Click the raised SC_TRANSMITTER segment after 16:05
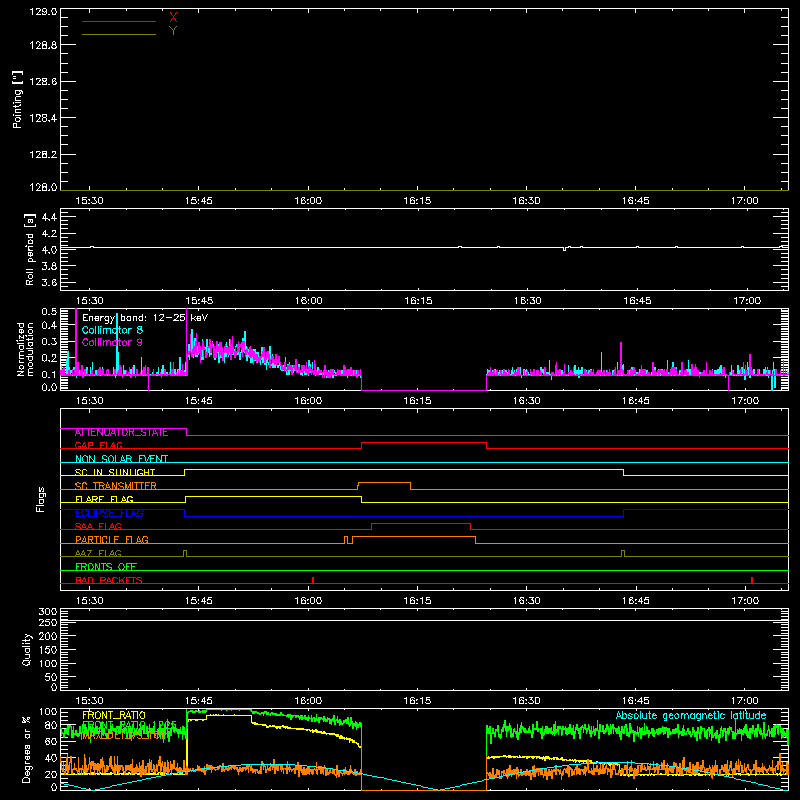This screenshot has height=800, width=800. 384,483
